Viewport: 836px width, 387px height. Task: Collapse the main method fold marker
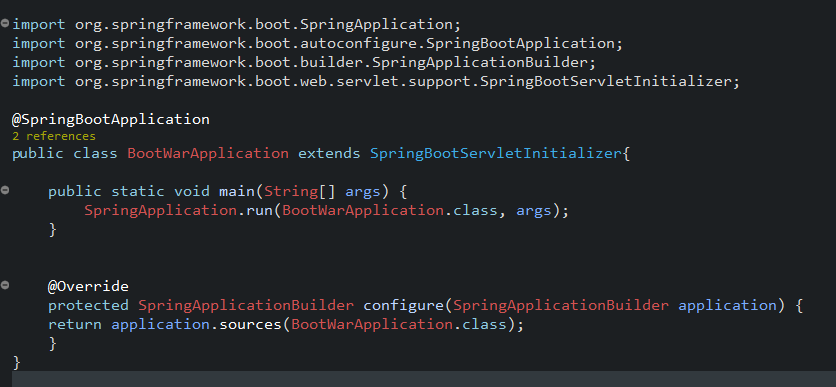[5, 190]
